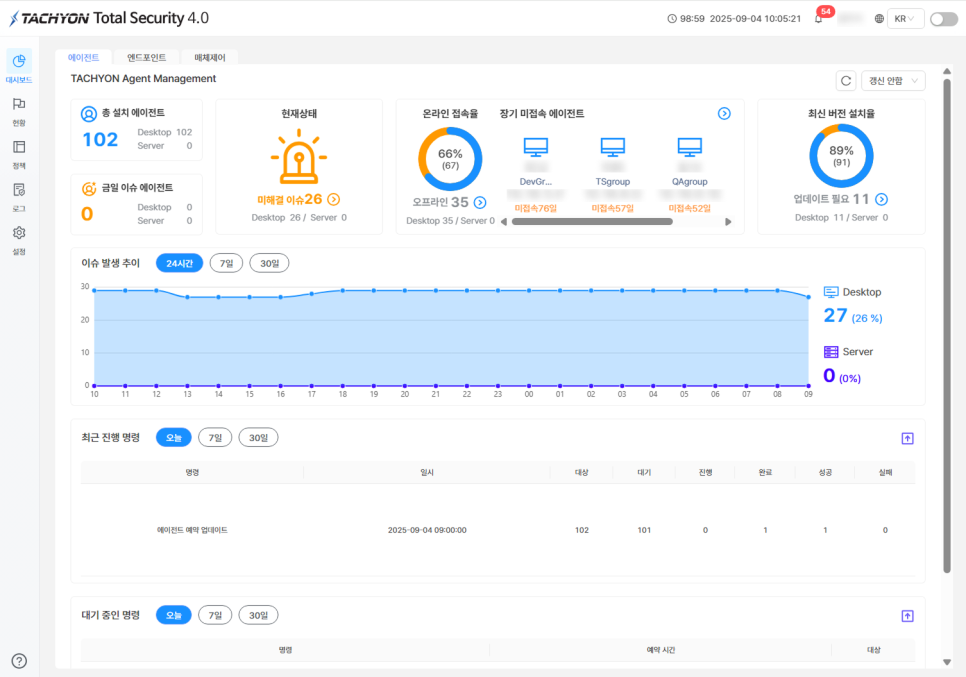Click the horizontal scrollbar under long-offline agents
966x677 pixels.
point(592,222)
